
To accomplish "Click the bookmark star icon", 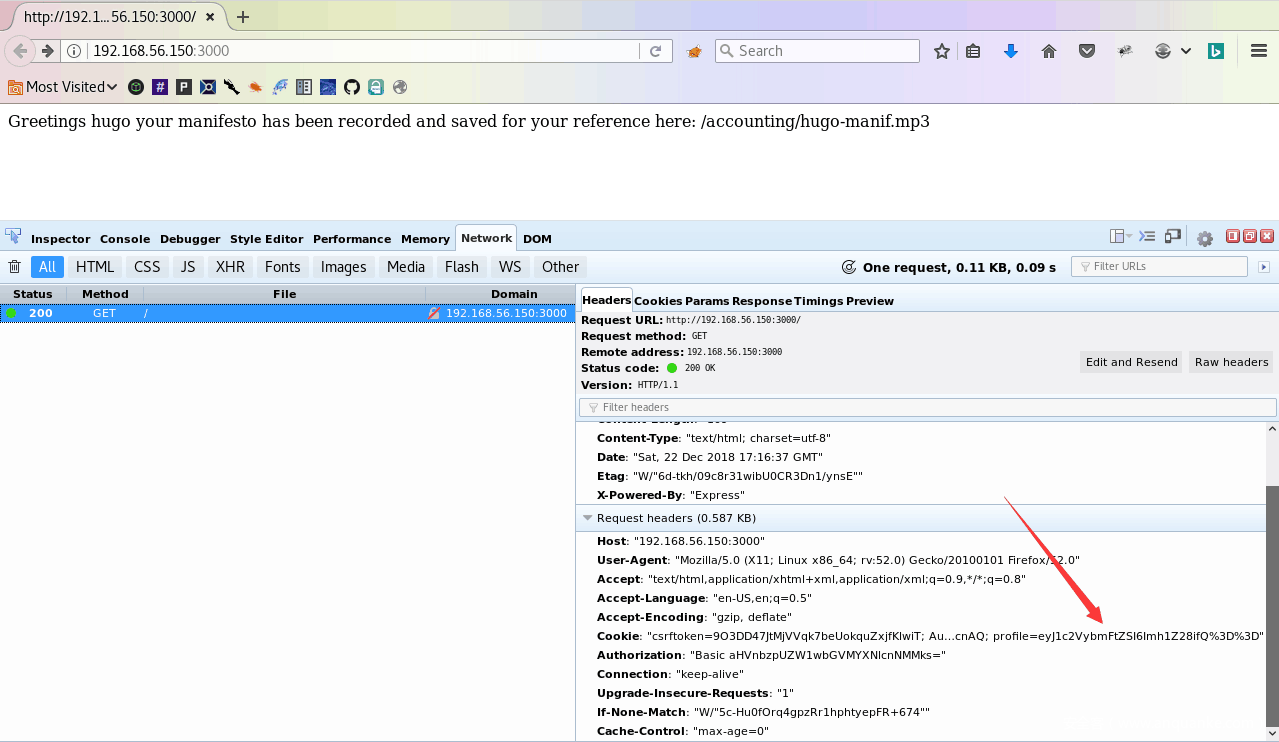I will click(941, 51).
